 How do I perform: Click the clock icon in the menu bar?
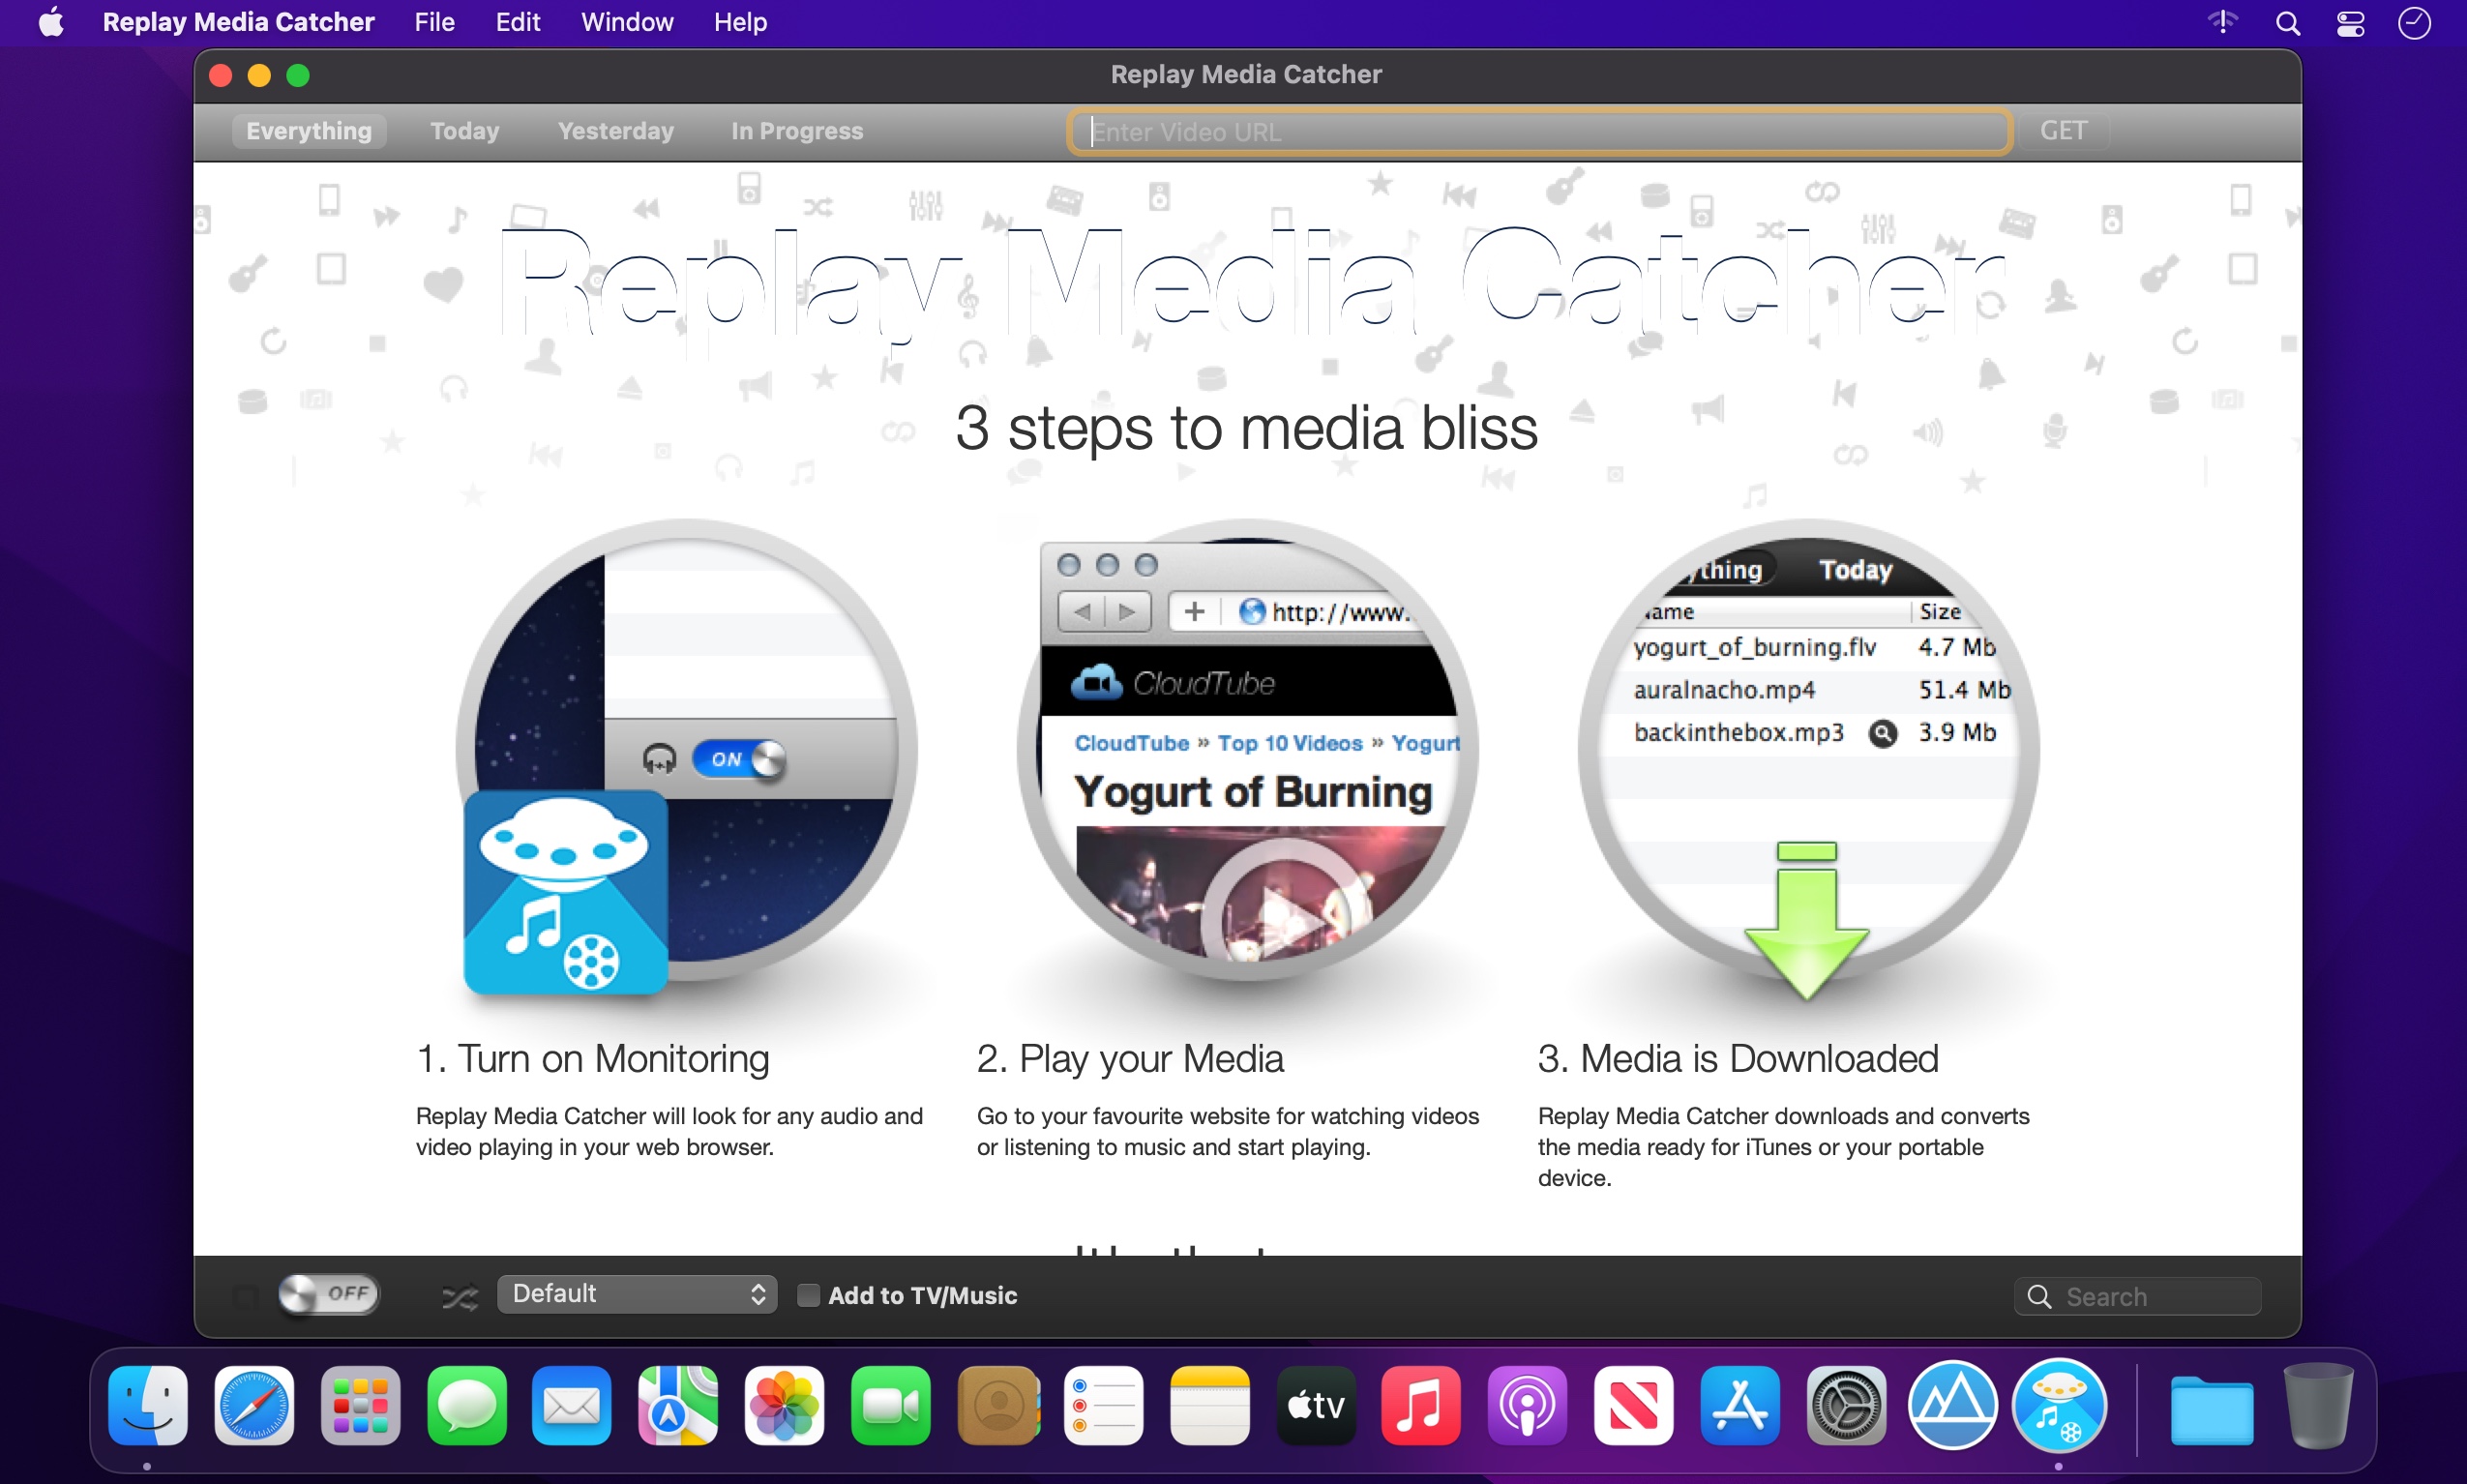(2414, 22)
